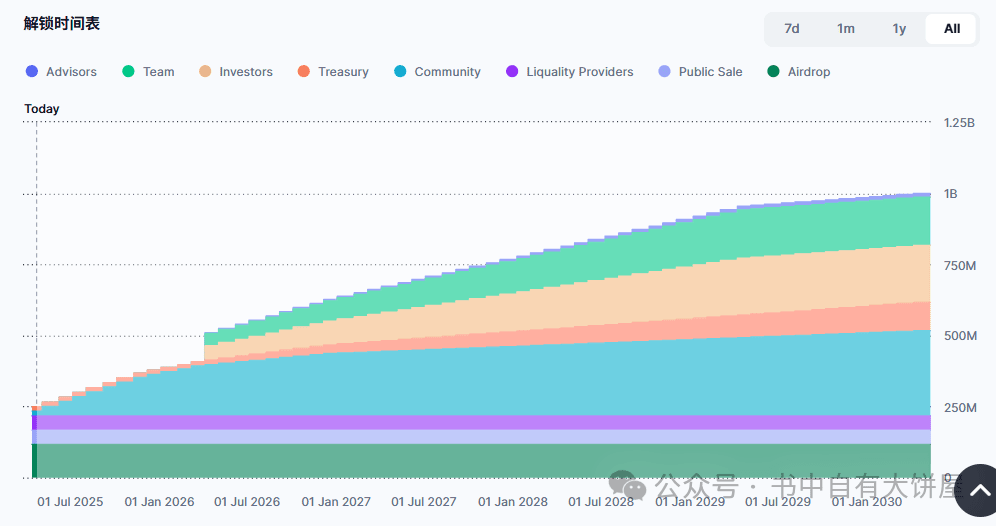Select the 1m time range tab

[x=845, y=29]
